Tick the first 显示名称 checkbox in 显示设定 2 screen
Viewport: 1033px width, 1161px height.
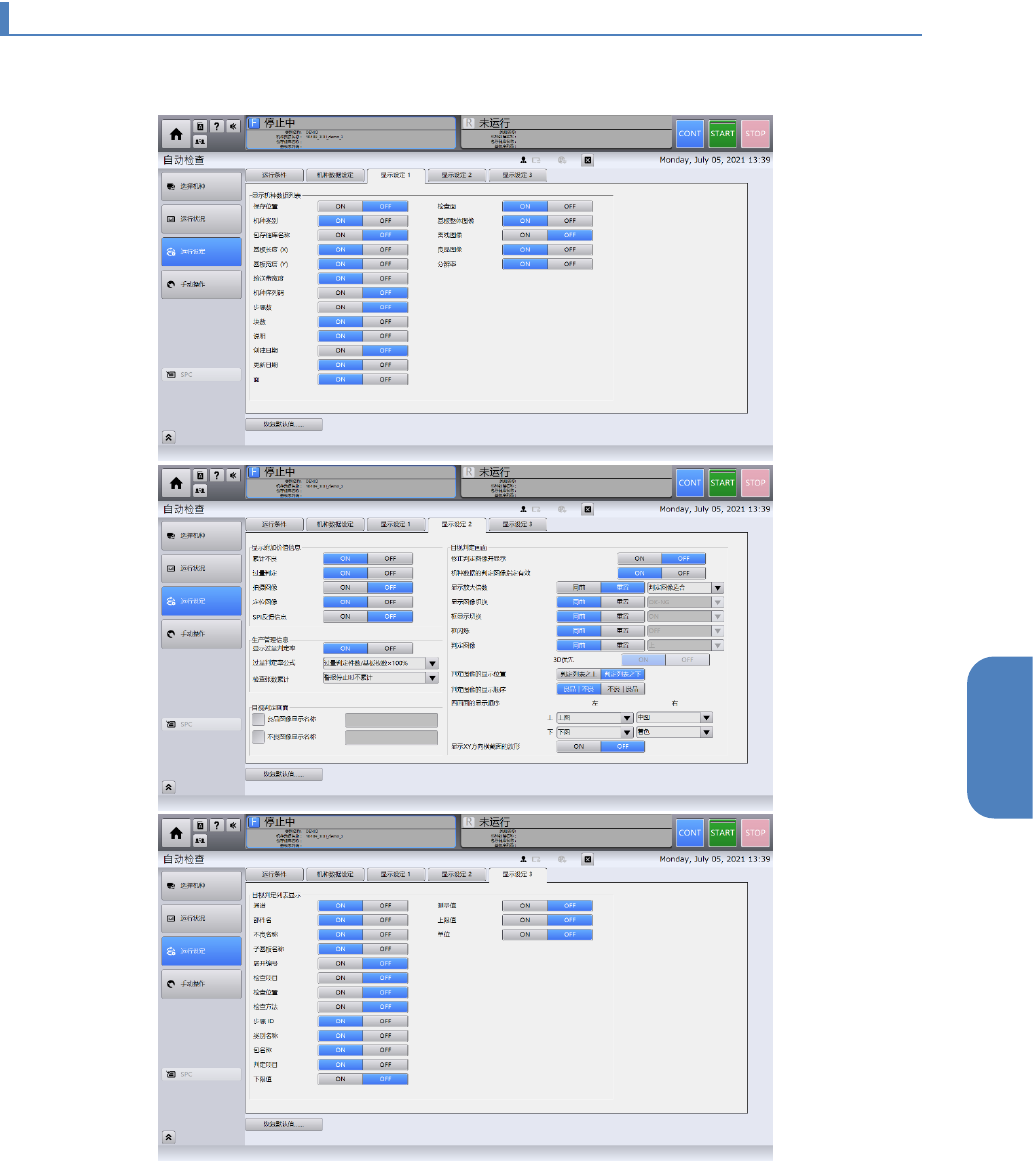pyautogui.click(x=258, y=719)
